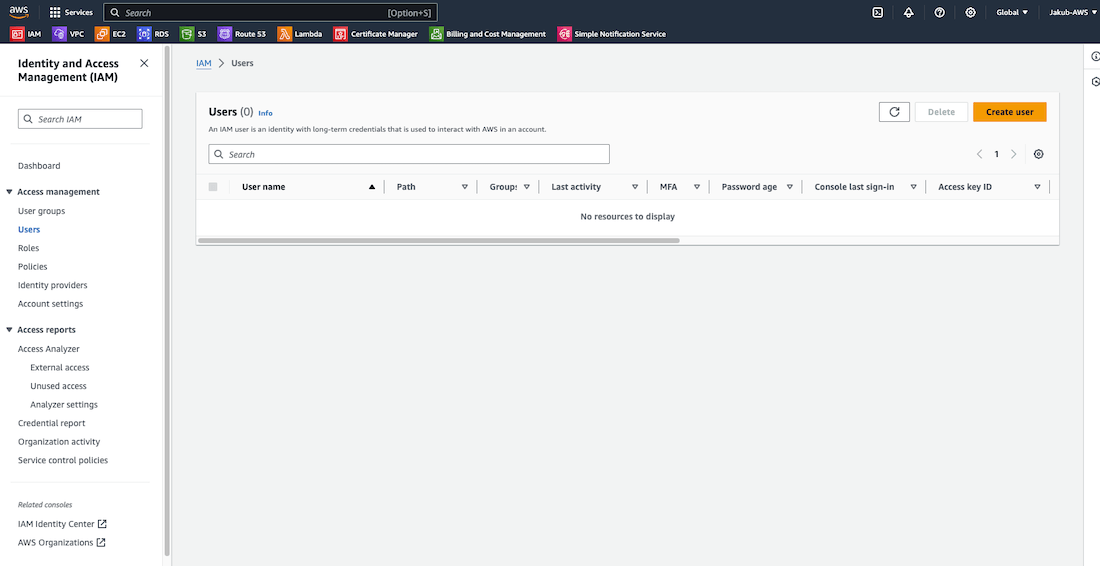
Task: Open the notifications bell
Action: [x=908, y=13]
